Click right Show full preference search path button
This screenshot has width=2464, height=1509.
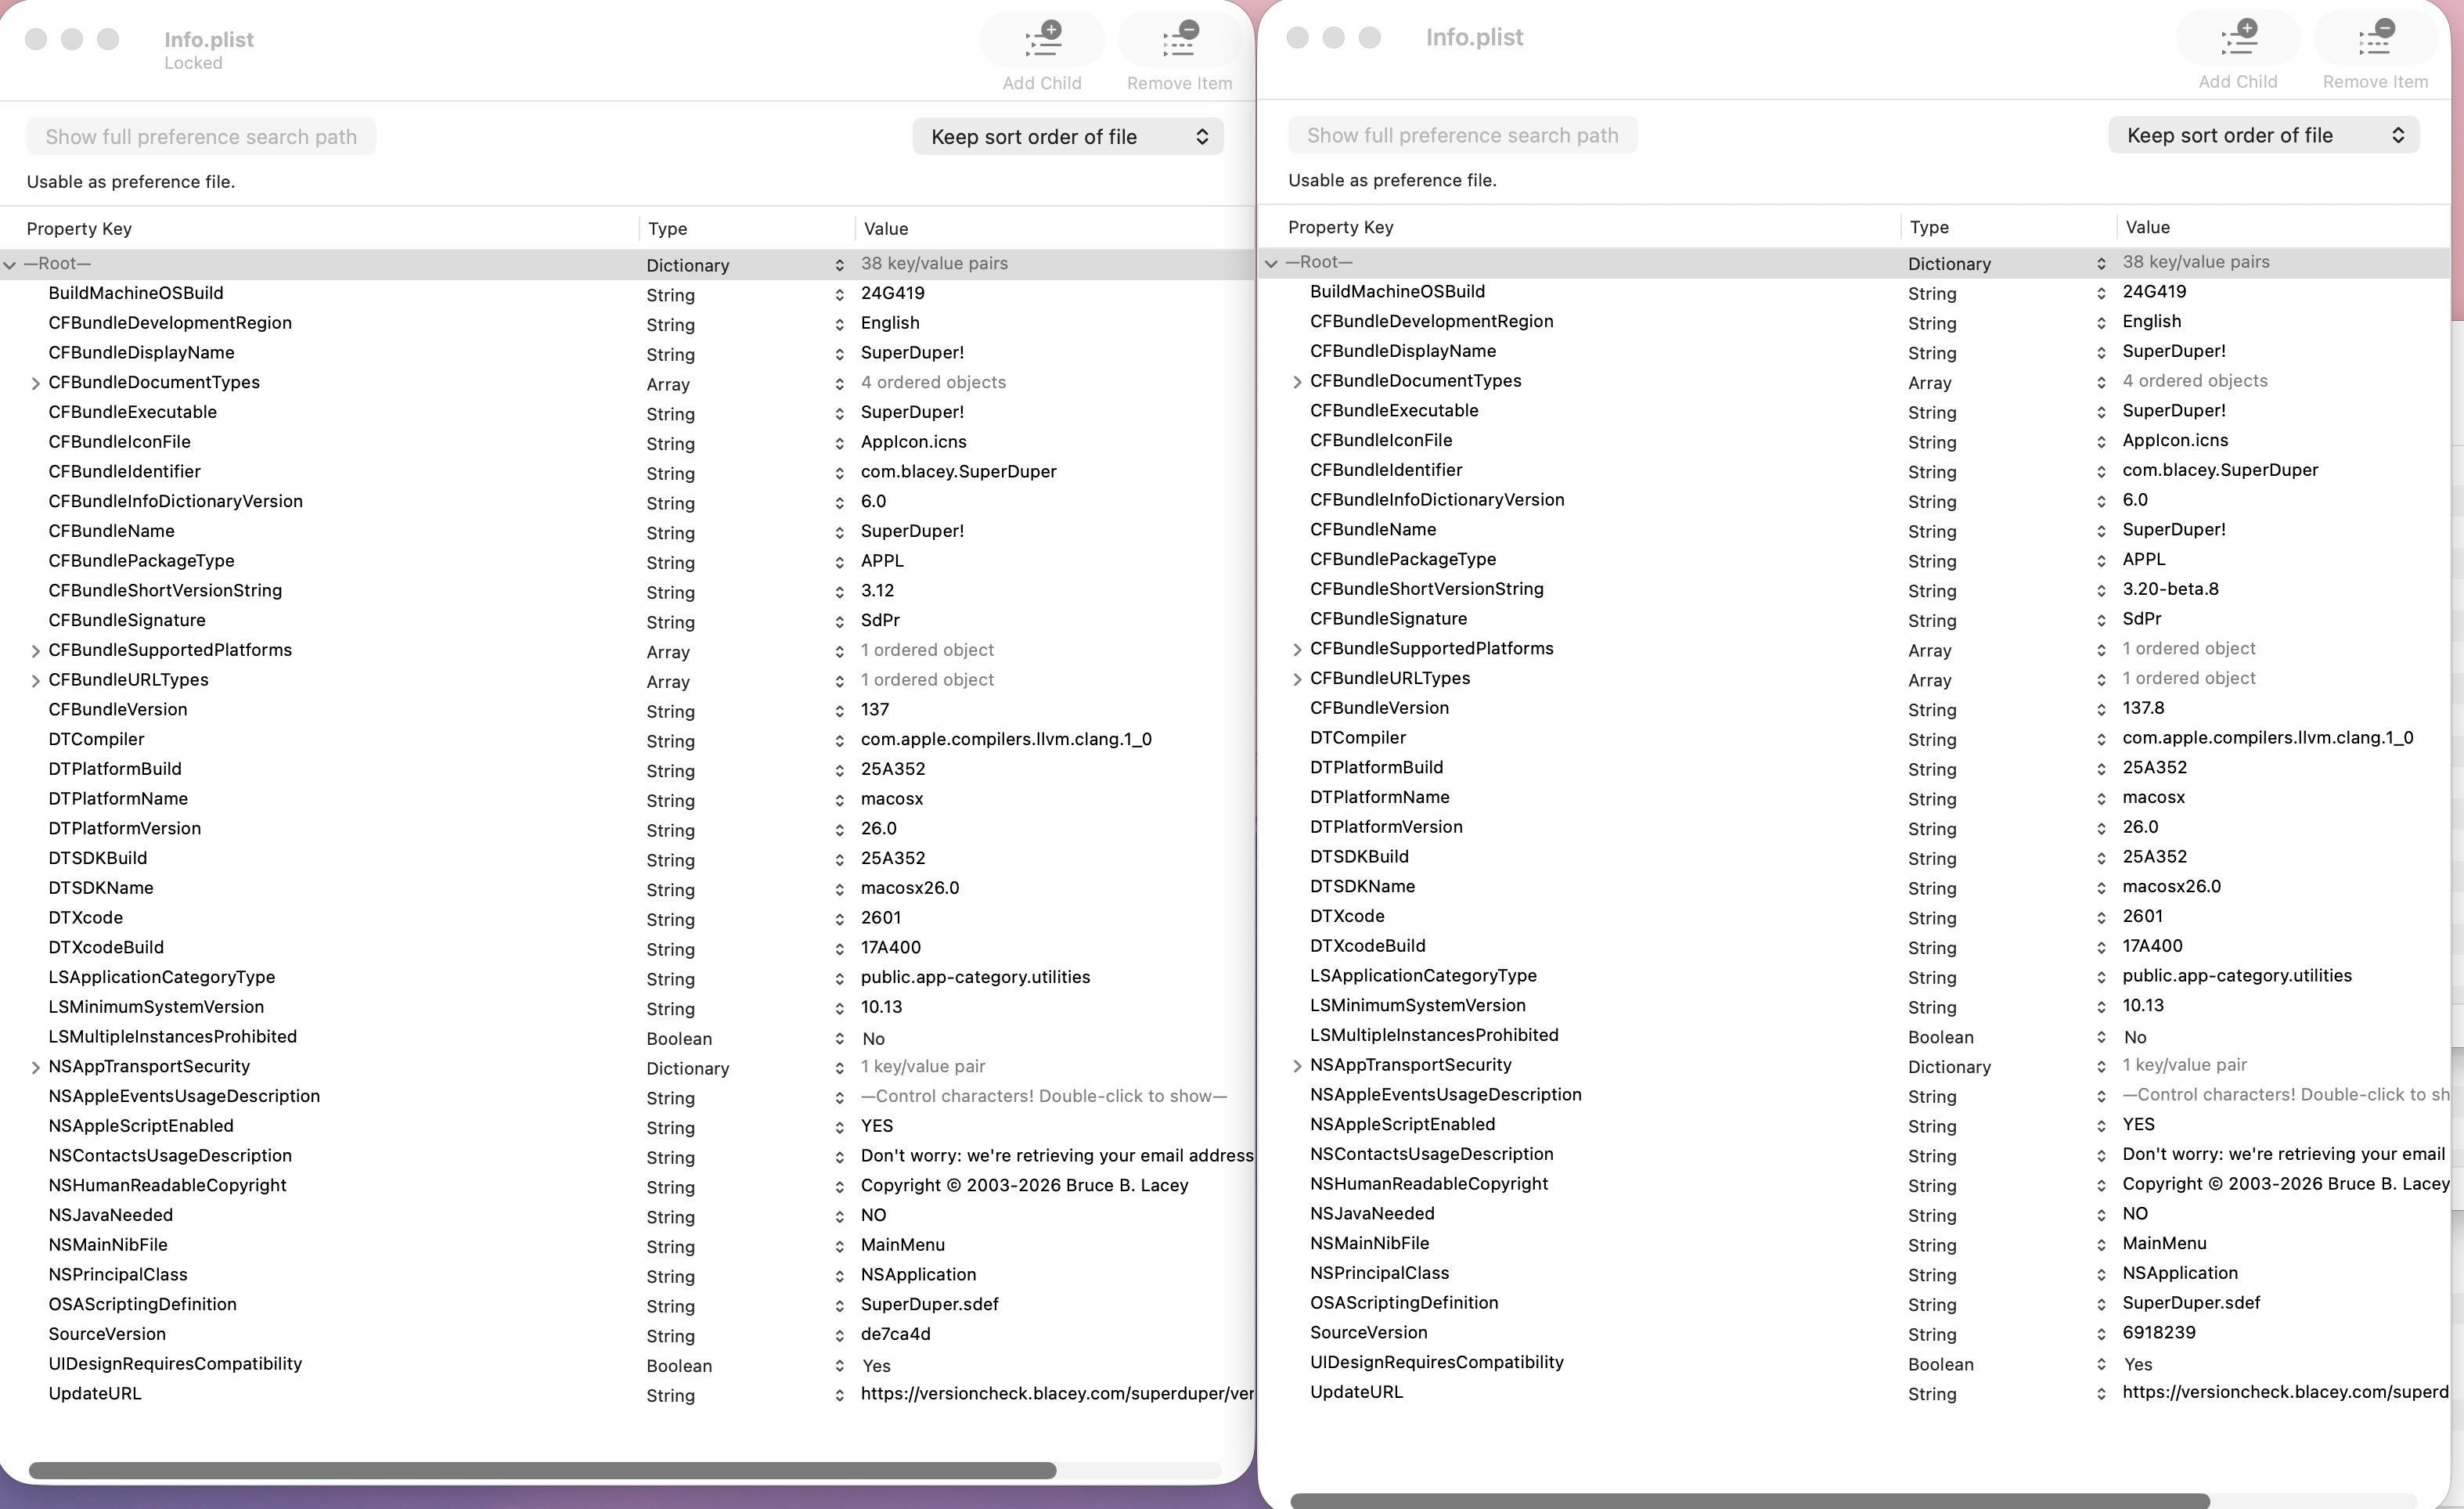click(x=1463, y=135)
